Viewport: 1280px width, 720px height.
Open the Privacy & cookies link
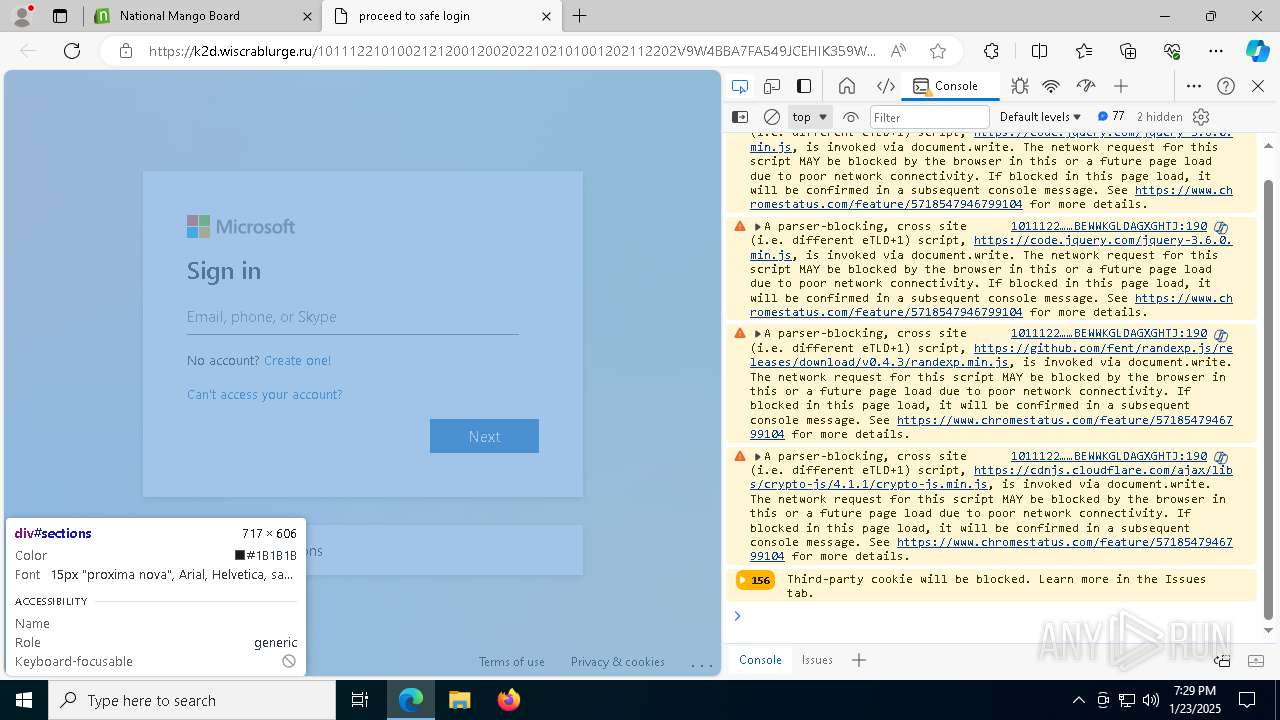[617, 662]
